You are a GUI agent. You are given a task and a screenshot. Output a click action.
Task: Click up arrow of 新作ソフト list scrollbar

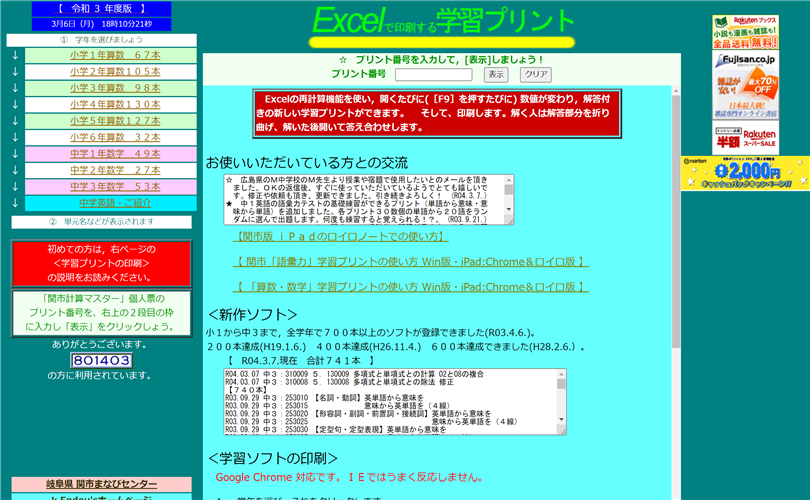[x=562, y=374]
